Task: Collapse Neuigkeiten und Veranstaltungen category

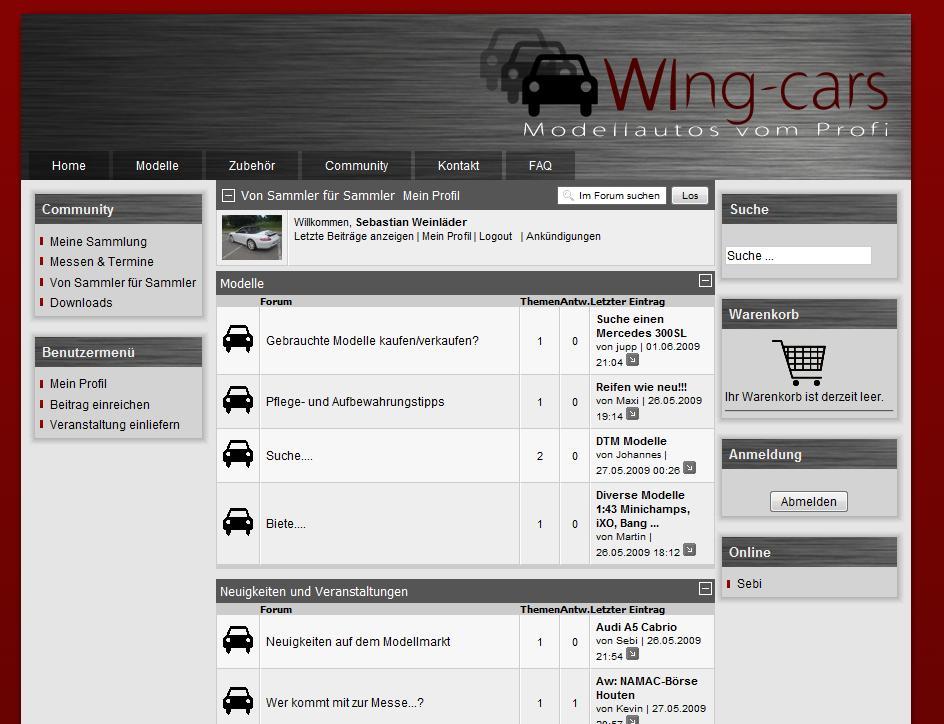Action: [705, 589]
